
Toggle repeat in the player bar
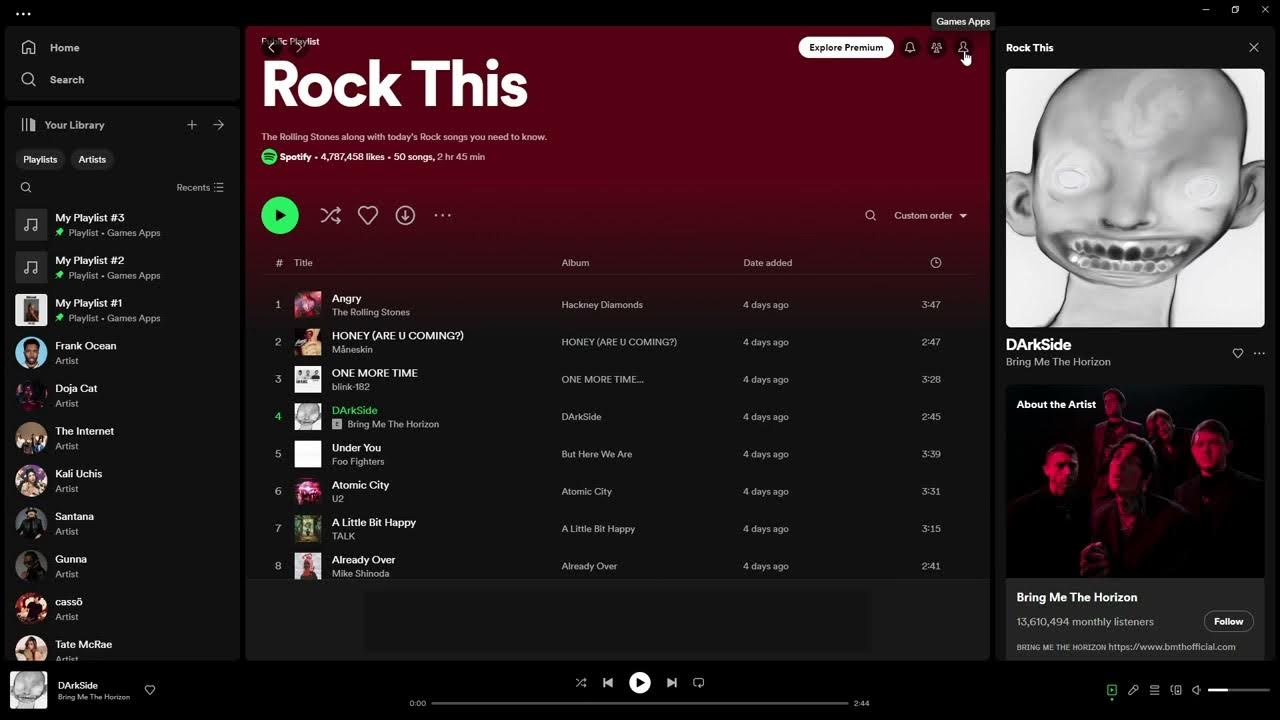tap(699, 683)
